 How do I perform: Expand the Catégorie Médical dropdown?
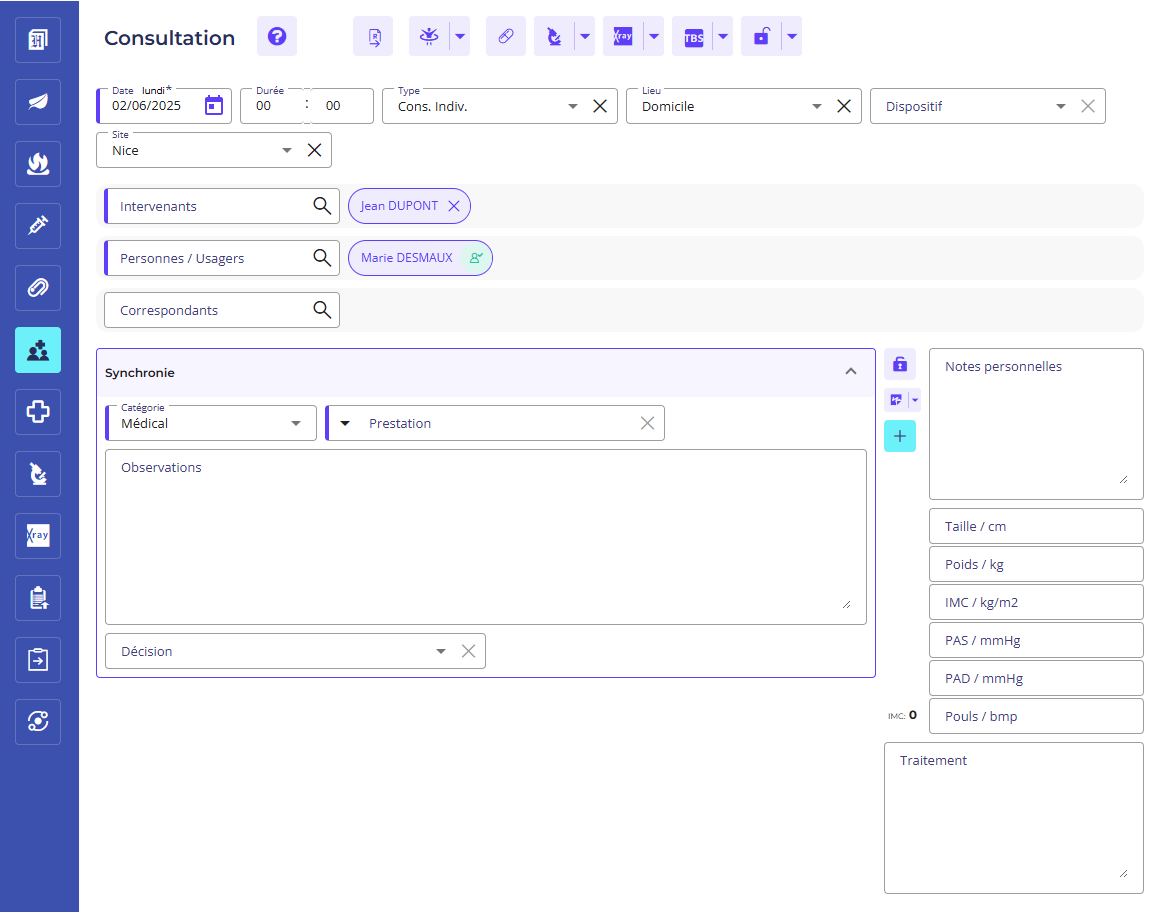(x=296, y=423)
